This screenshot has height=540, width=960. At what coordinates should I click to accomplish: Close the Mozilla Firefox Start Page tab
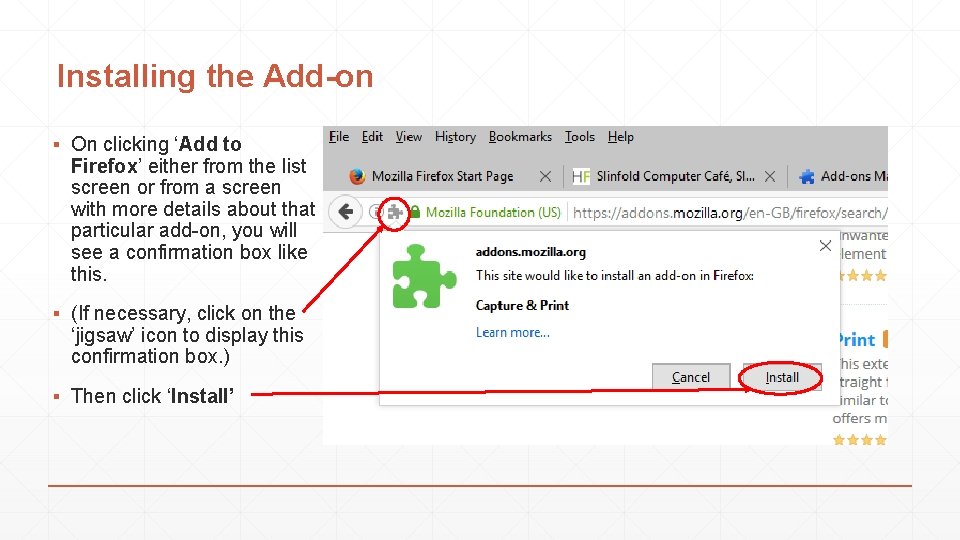pos(546,176)
